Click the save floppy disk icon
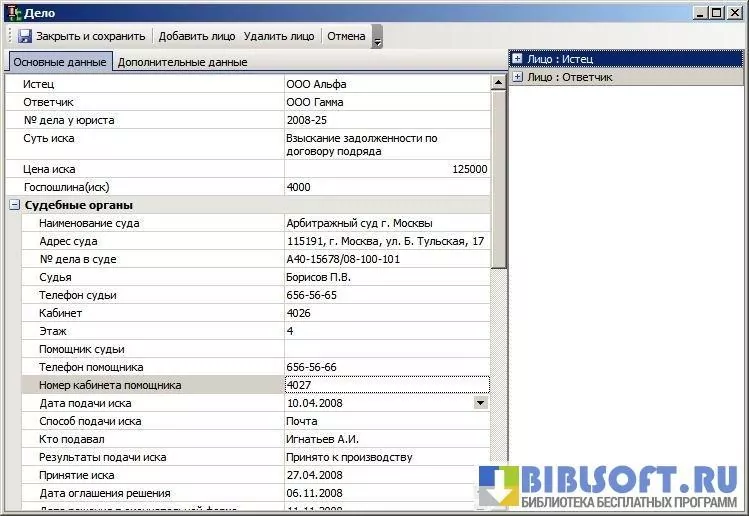 point(24,36)
